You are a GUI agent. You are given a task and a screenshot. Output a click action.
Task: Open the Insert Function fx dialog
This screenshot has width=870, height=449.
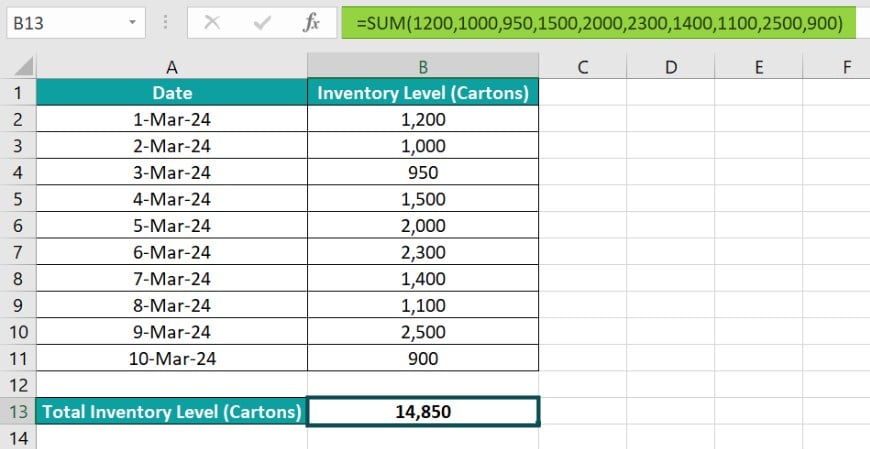(x=311, y=23)
